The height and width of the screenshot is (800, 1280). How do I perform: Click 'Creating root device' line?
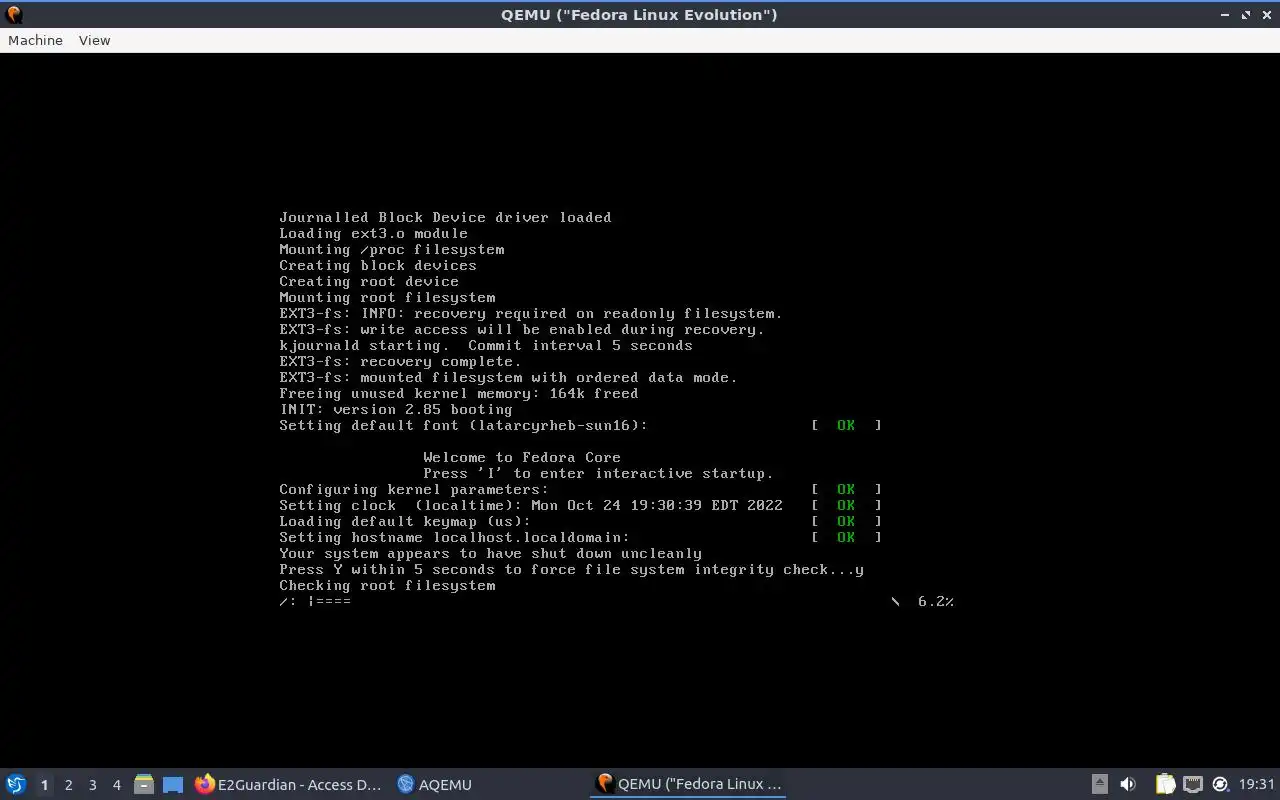pos(369,281)
